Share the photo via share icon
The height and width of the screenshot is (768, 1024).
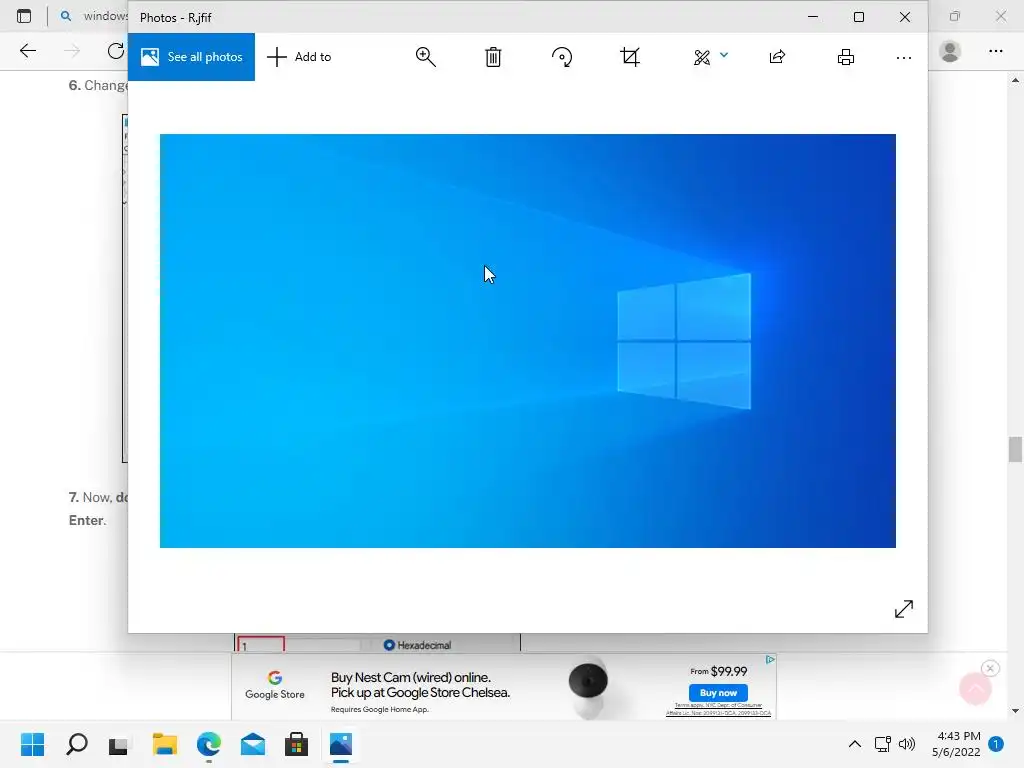pos(777,57)
